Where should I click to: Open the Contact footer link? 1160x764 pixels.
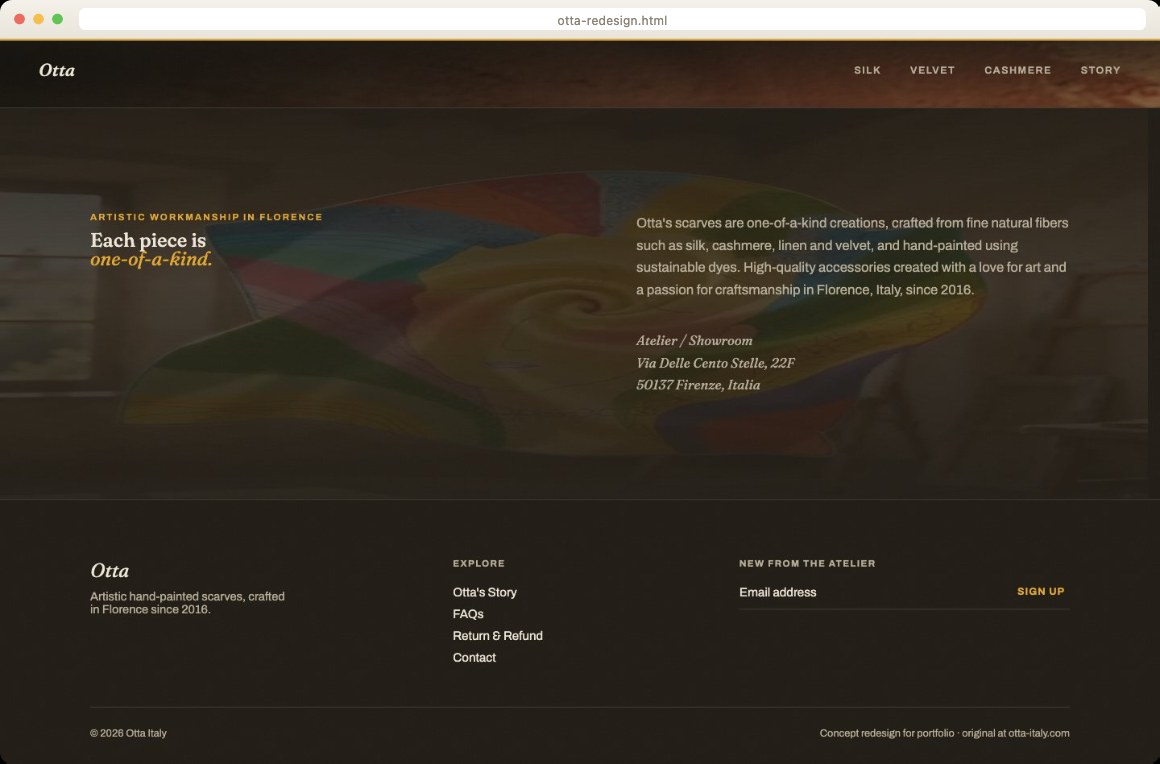pyautogui.click(x=474, y=657)
